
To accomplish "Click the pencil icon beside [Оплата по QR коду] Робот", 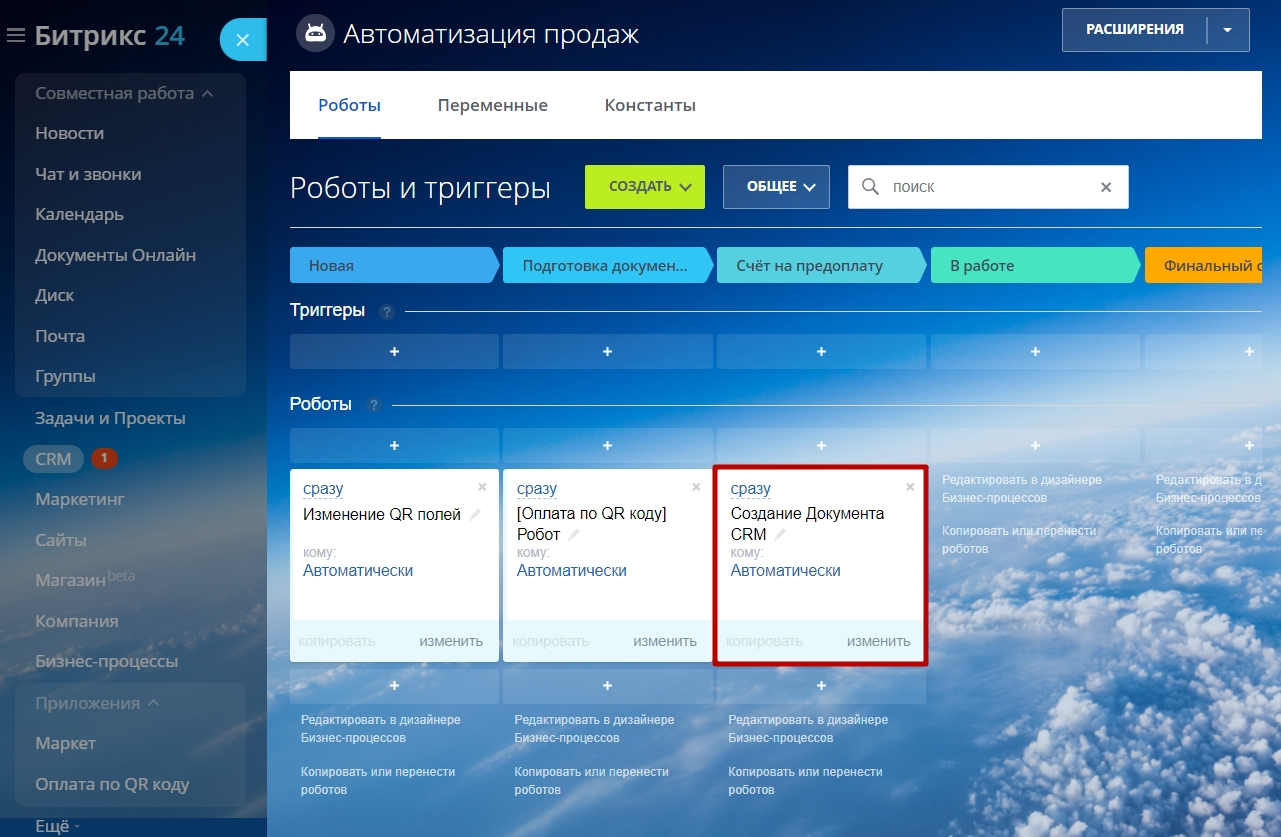I will 574,535.
